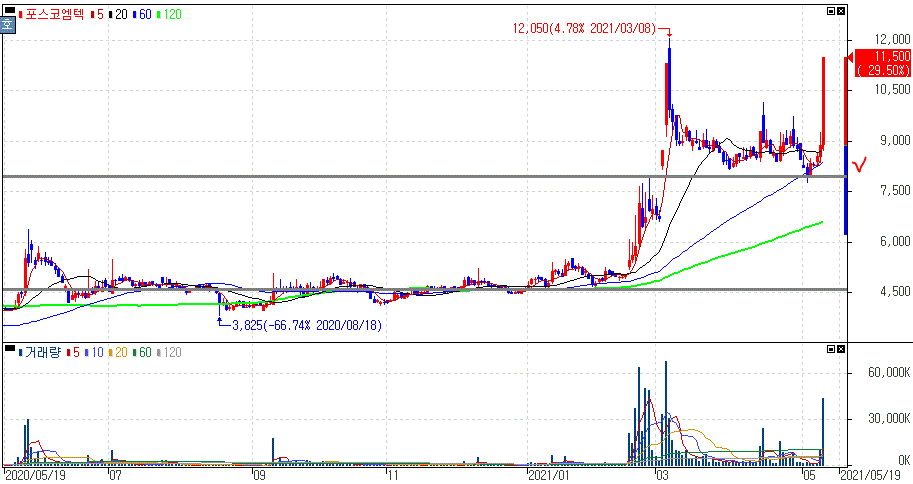This screenshot has height=484, width=913.
Task: Click the high annotation 12,050 (4.78% 2021/03/08)
Action: click(584, 29)
